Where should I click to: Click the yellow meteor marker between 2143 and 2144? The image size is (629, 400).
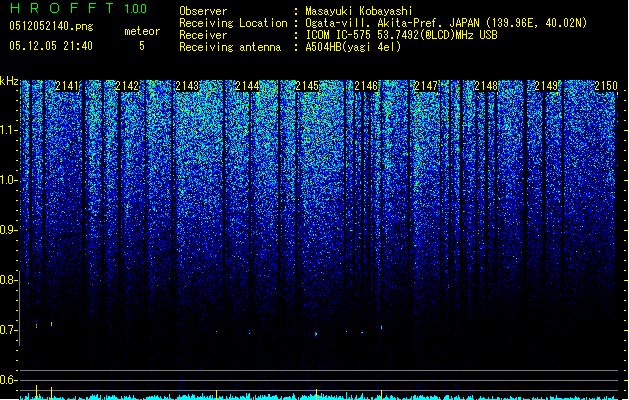tap(217, 394)
